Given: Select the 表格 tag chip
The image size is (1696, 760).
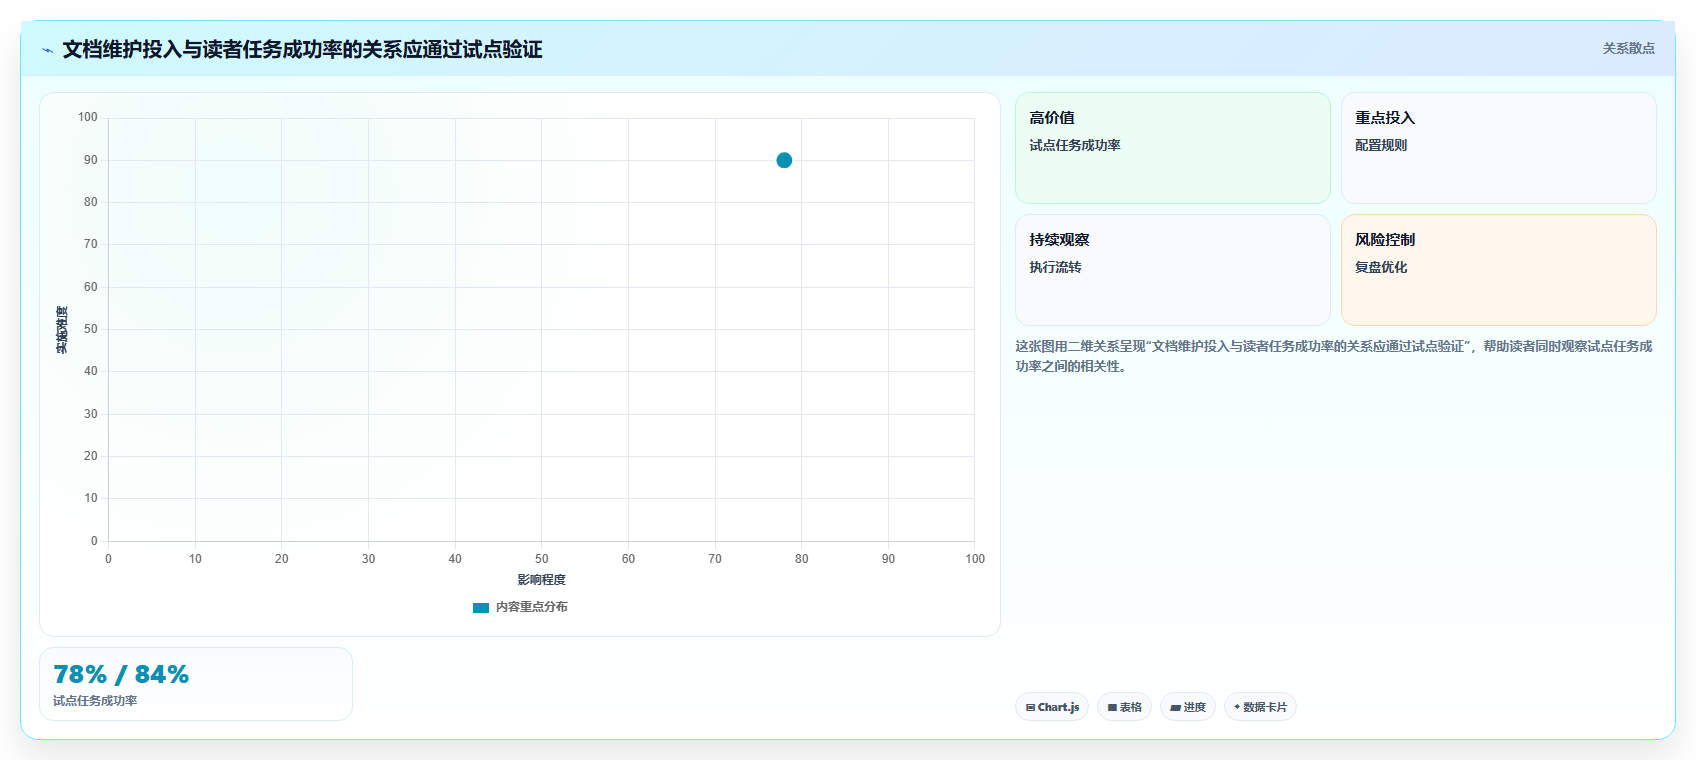Looking at the screenshot, I should tap(1124, 707).
